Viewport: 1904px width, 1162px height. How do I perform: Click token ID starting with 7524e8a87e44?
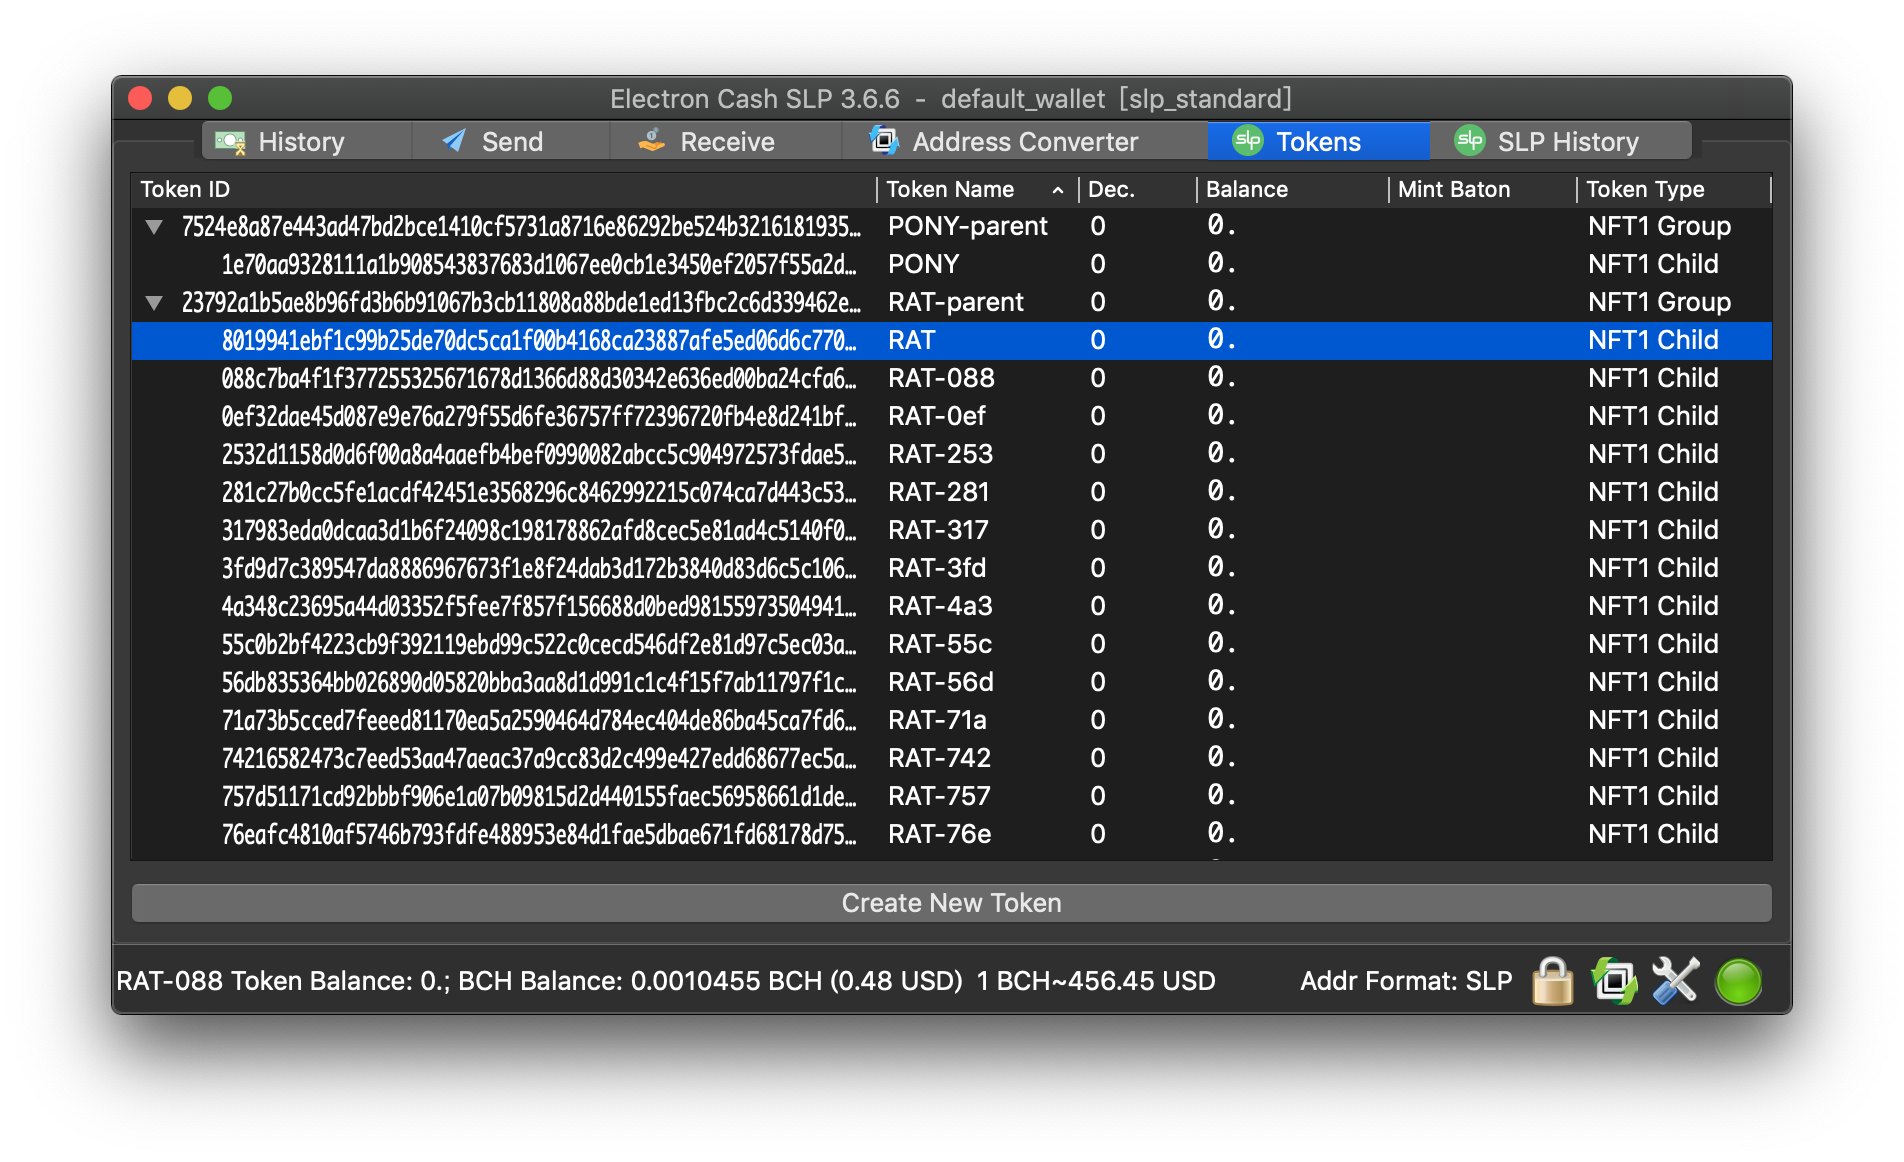(521, 227)
